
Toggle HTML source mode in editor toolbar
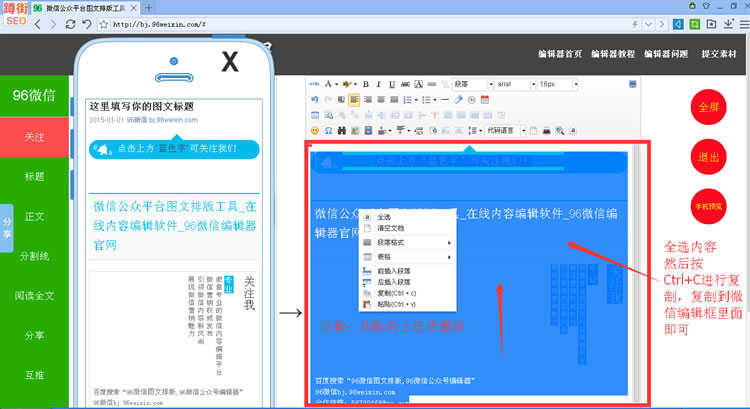coord(314,84)
